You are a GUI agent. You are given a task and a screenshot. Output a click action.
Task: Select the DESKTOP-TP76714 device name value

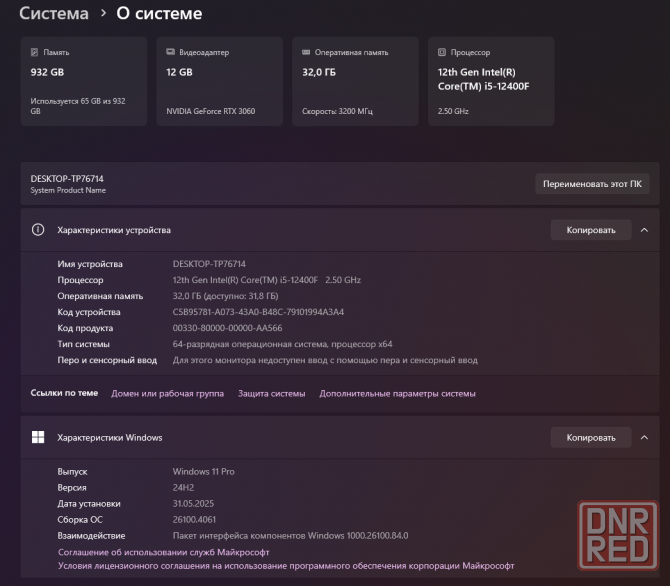pos(209,264)
